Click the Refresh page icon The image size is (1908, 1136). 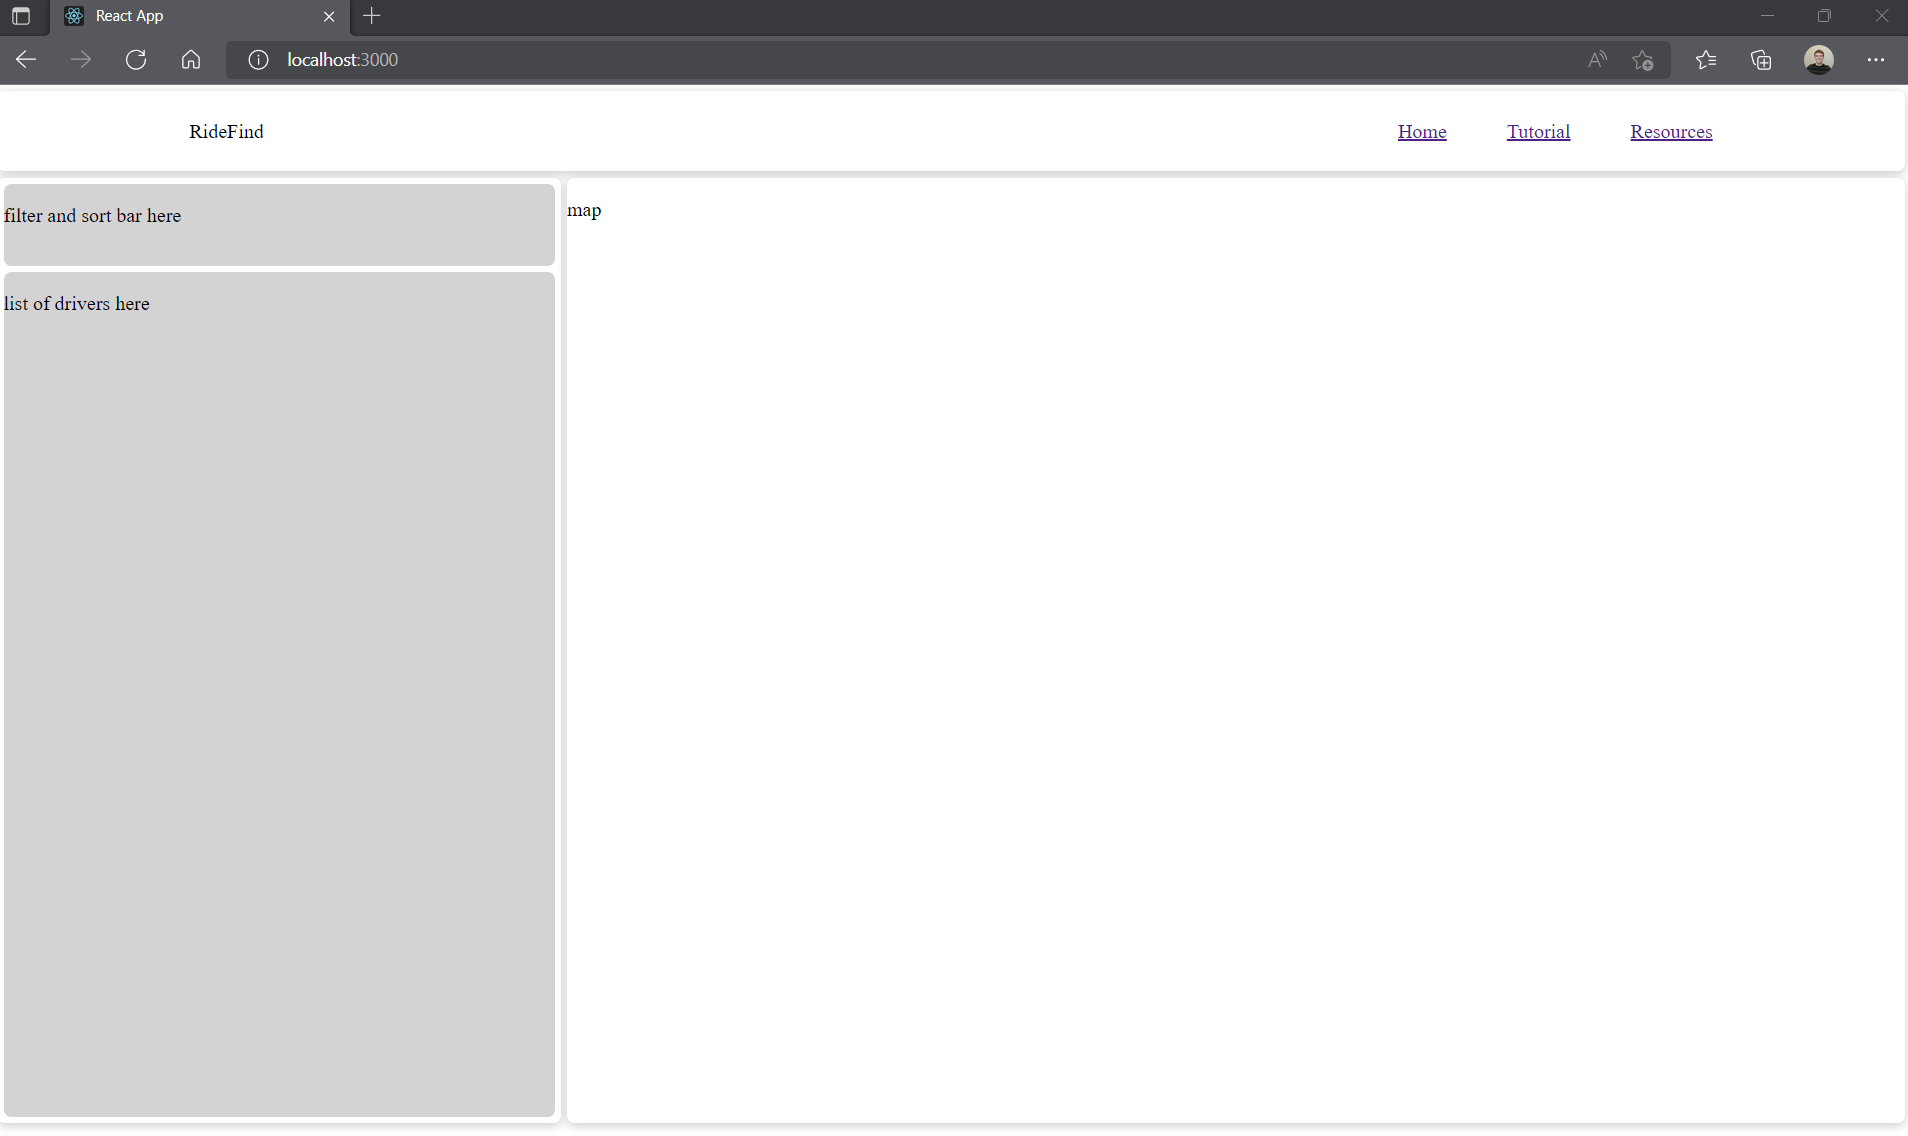click(x=136, y=60)
